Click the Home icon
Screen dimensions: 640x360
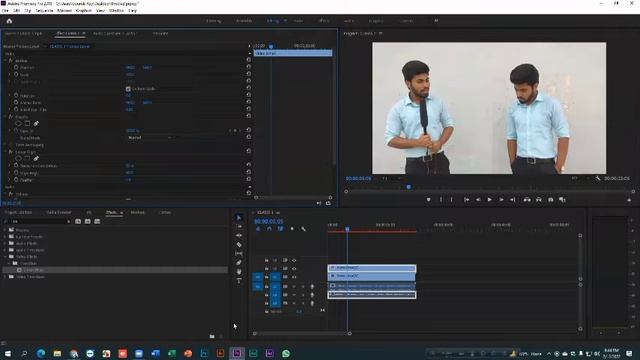click(9, 21)
